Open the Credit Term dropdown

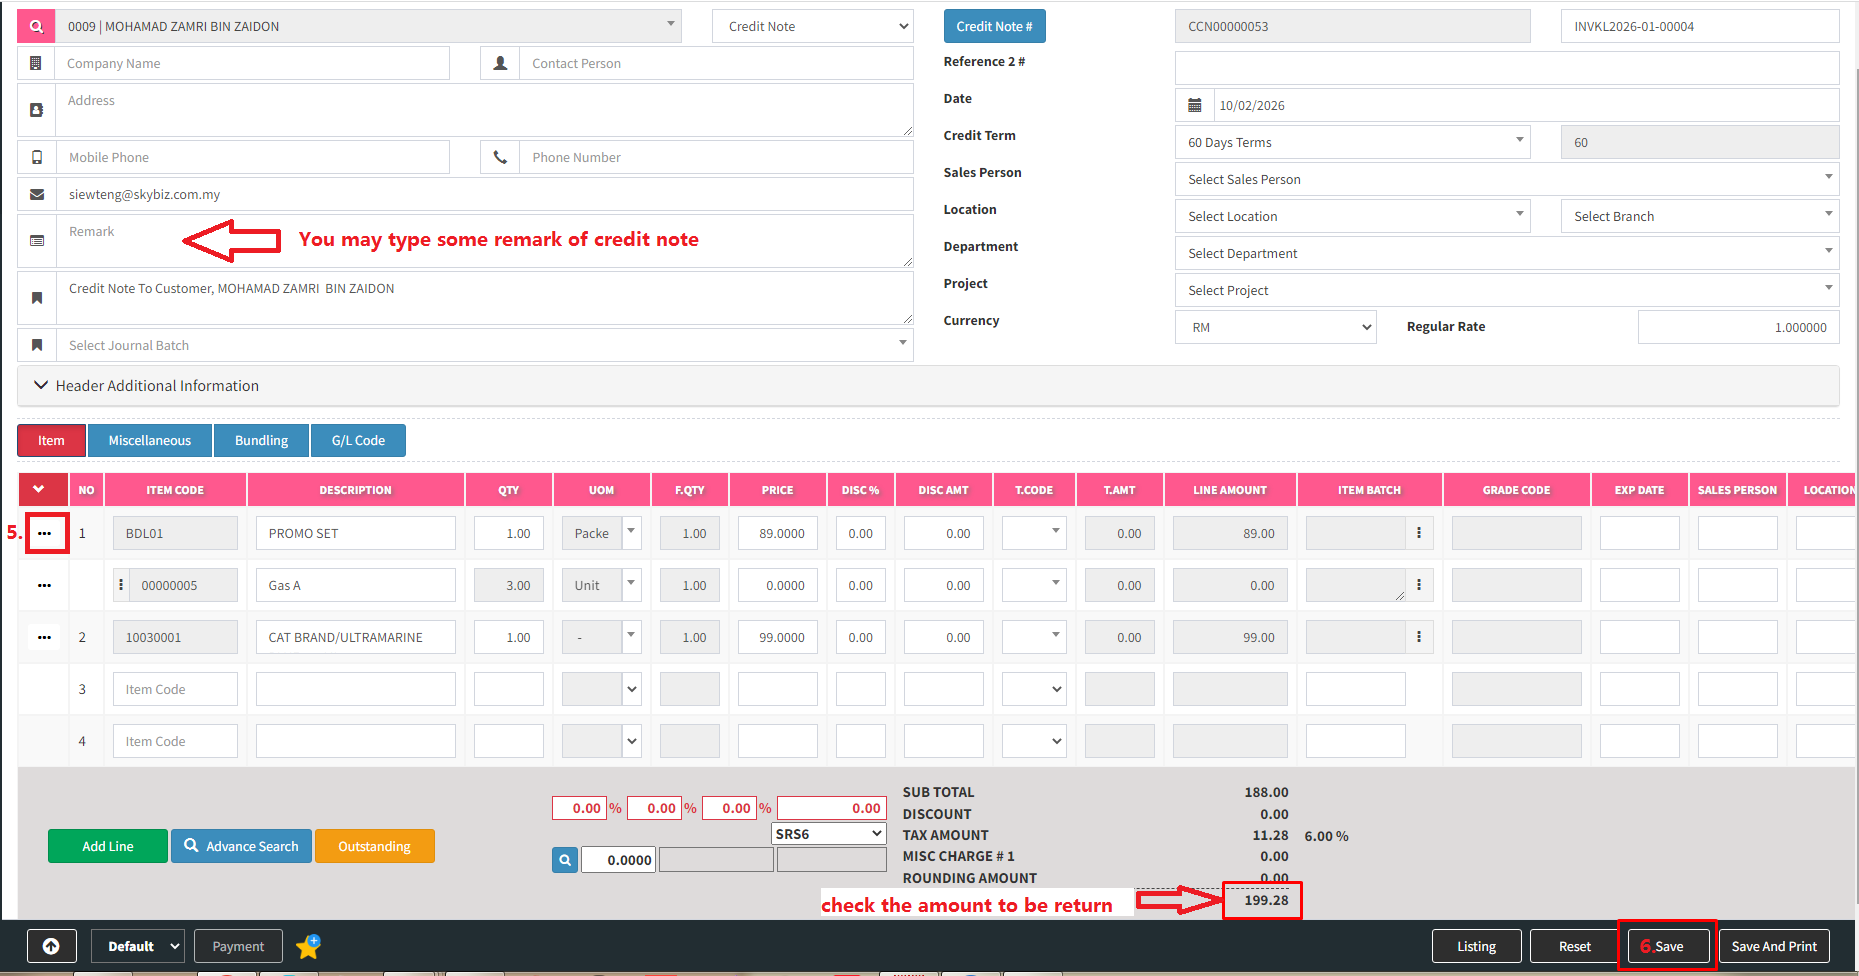pyautogui.click(x=1351, y=142)
